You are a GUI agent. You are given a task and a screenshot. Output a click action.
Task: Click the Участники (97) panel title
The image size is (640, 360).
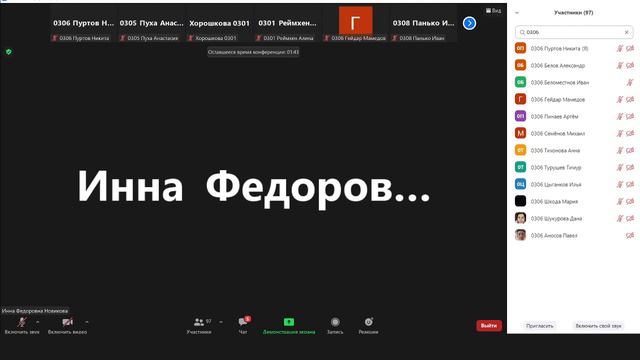point(573,13)
